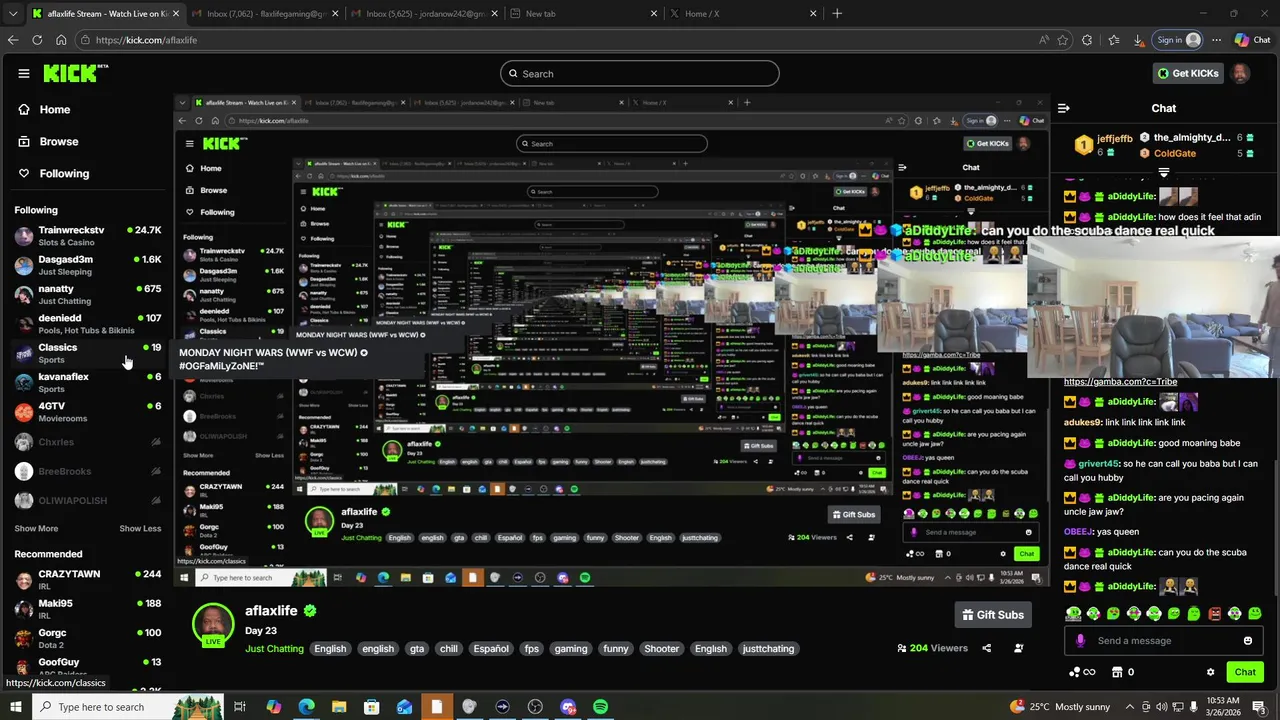Open offline channel Chxrles
This screenshot has width=1280, height=720.
tap(88, 442)
